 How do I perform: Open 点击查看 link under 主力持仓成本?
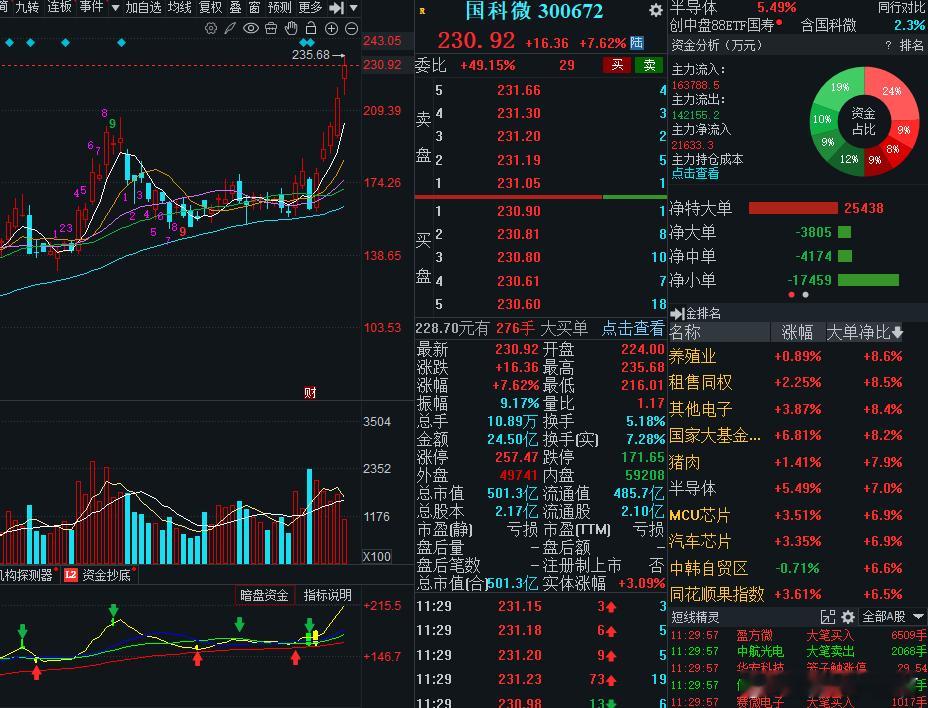695,173
